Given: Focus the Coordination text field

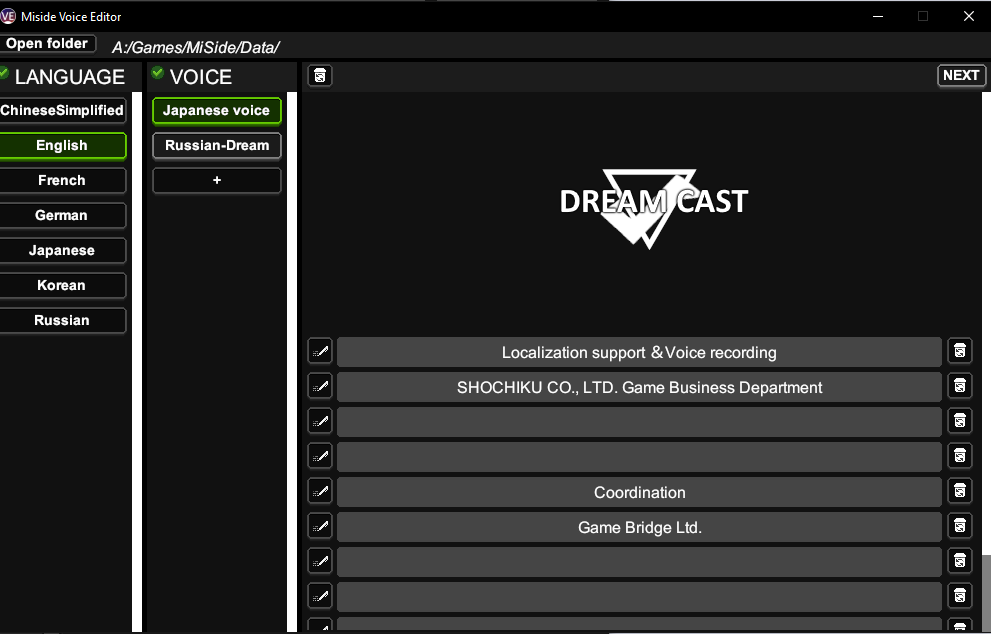Looking at the screenshot, I should point(639,492).
